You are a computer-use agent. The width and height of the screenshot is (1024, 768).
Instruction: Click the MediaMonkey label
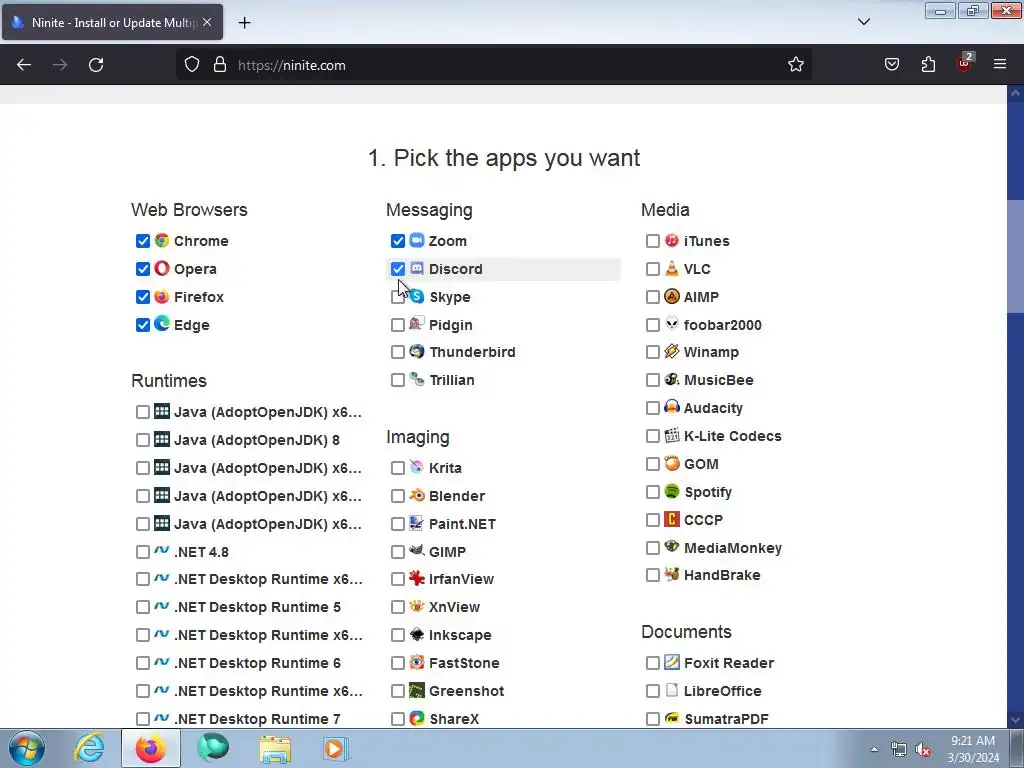(733, 548)
